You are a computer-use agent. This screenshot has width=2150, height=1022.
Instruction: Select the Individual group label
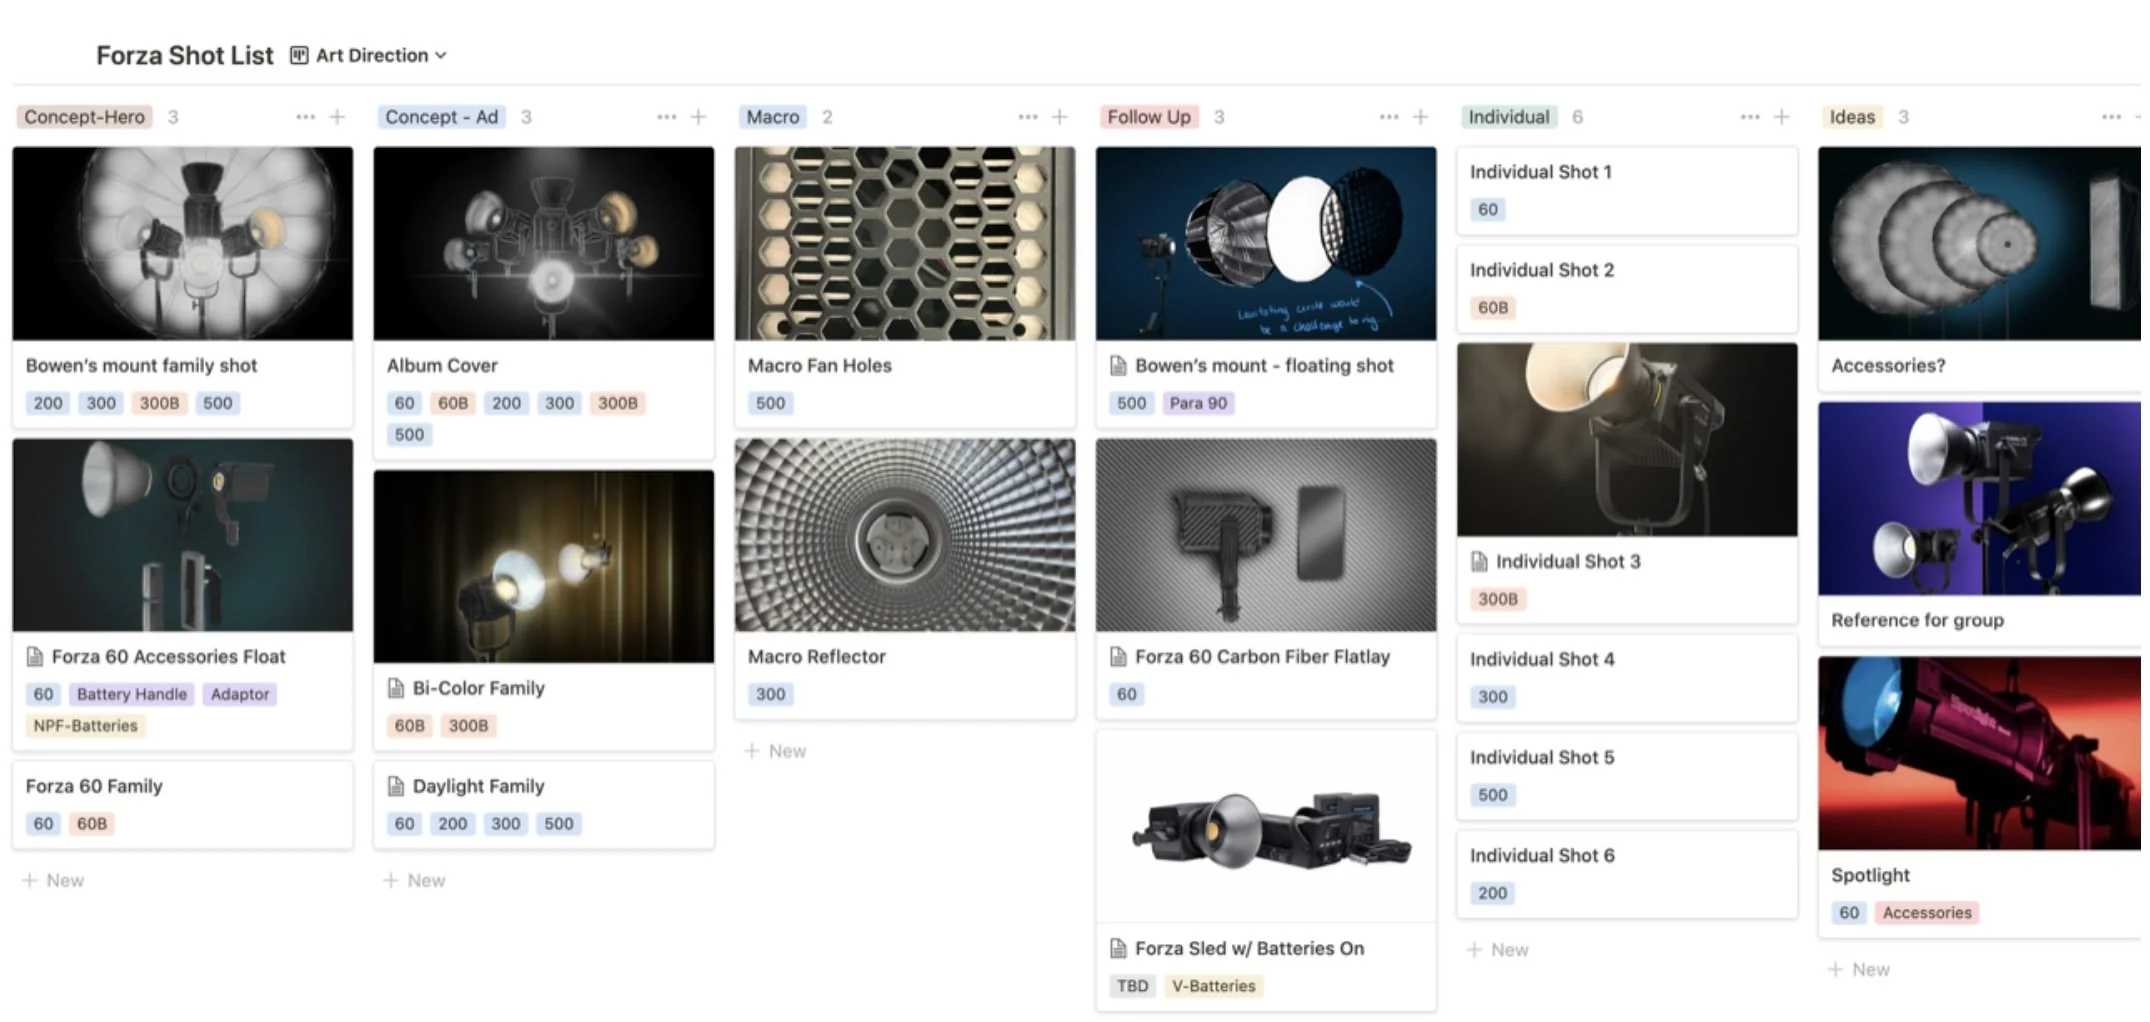(x=1509, y=117)
